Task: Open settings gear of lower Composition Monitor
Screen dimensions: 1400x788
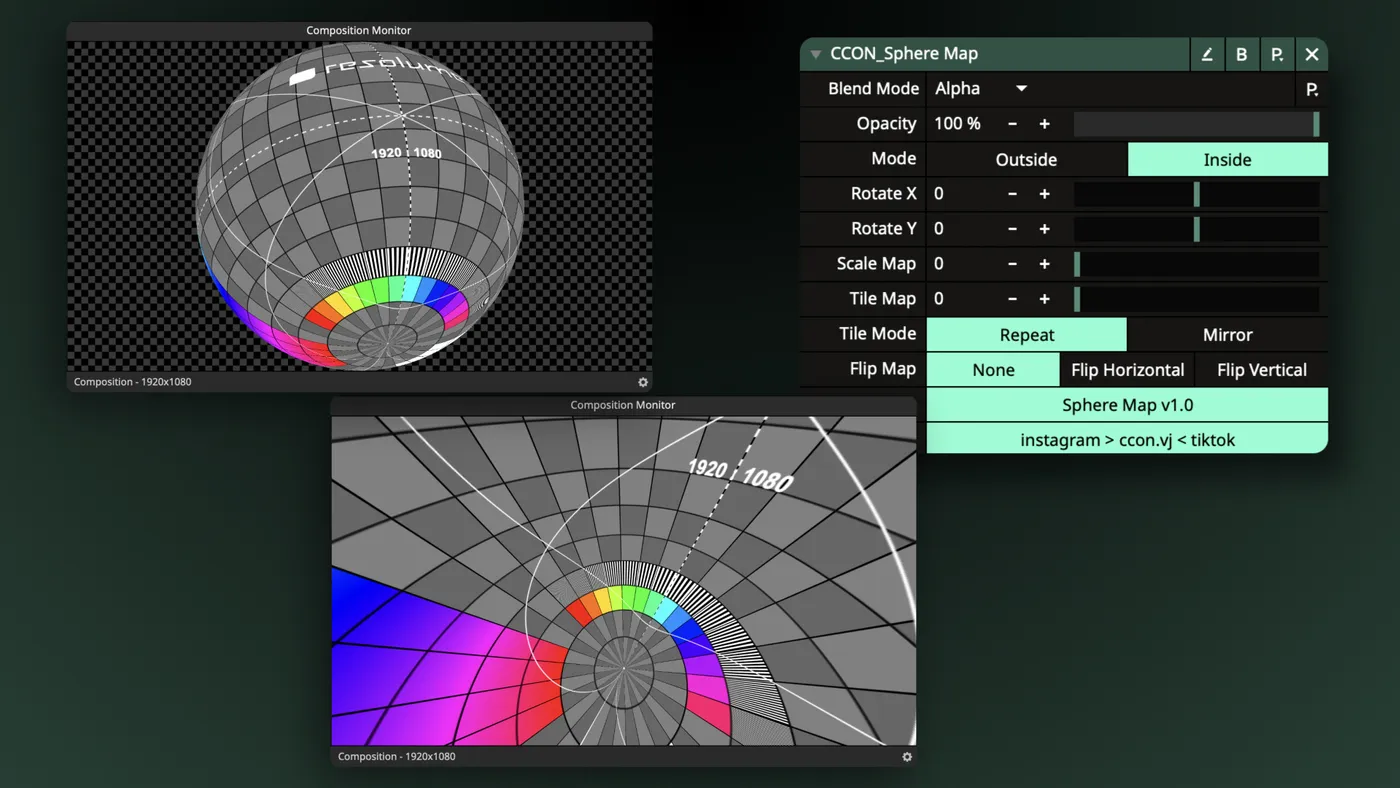Action: pyautogui.click(x=907, y=757)
